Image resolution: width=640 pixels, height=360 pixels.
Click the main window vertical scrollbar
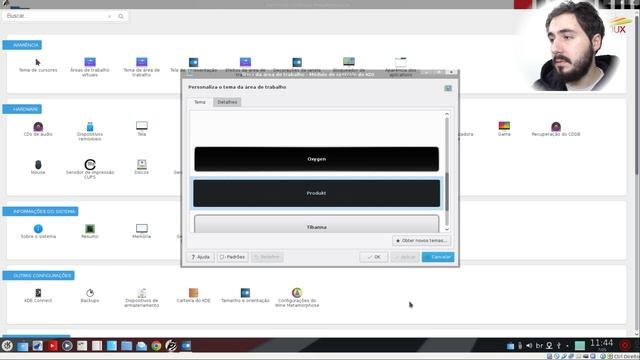637,94
